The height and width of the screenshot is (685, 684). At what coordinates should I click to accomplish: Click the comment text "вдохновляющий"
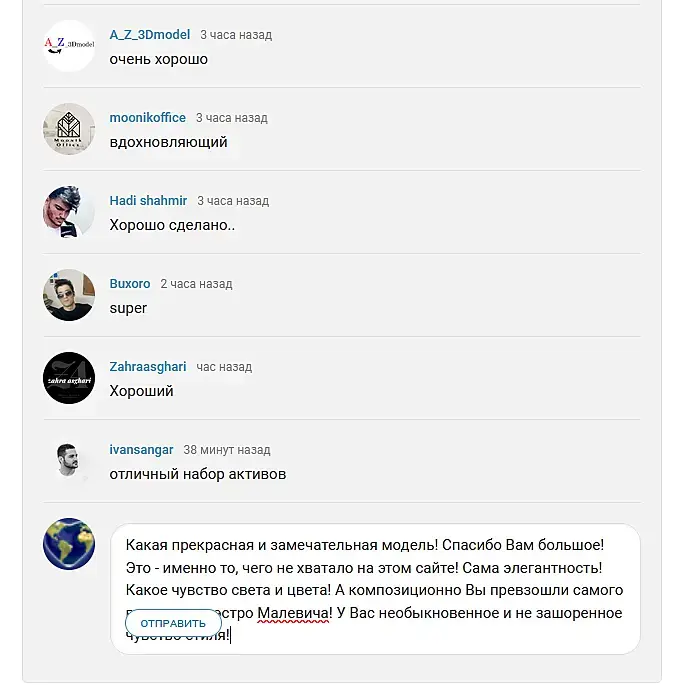click(x=168, y=142)
